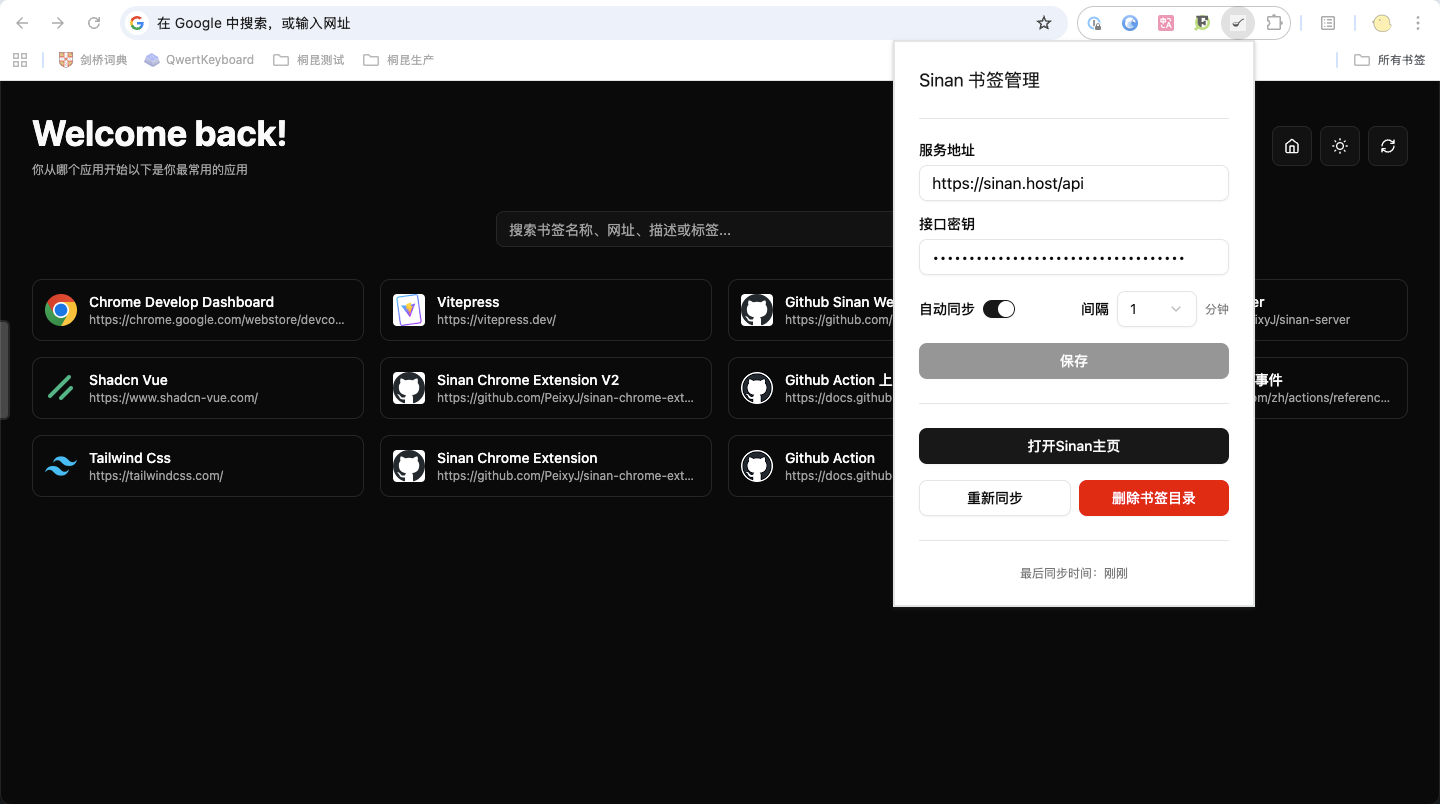Screen dimensions: 1440x804
Task: Click the Shadcn Vue logo icon
Action: click(61, 388)
